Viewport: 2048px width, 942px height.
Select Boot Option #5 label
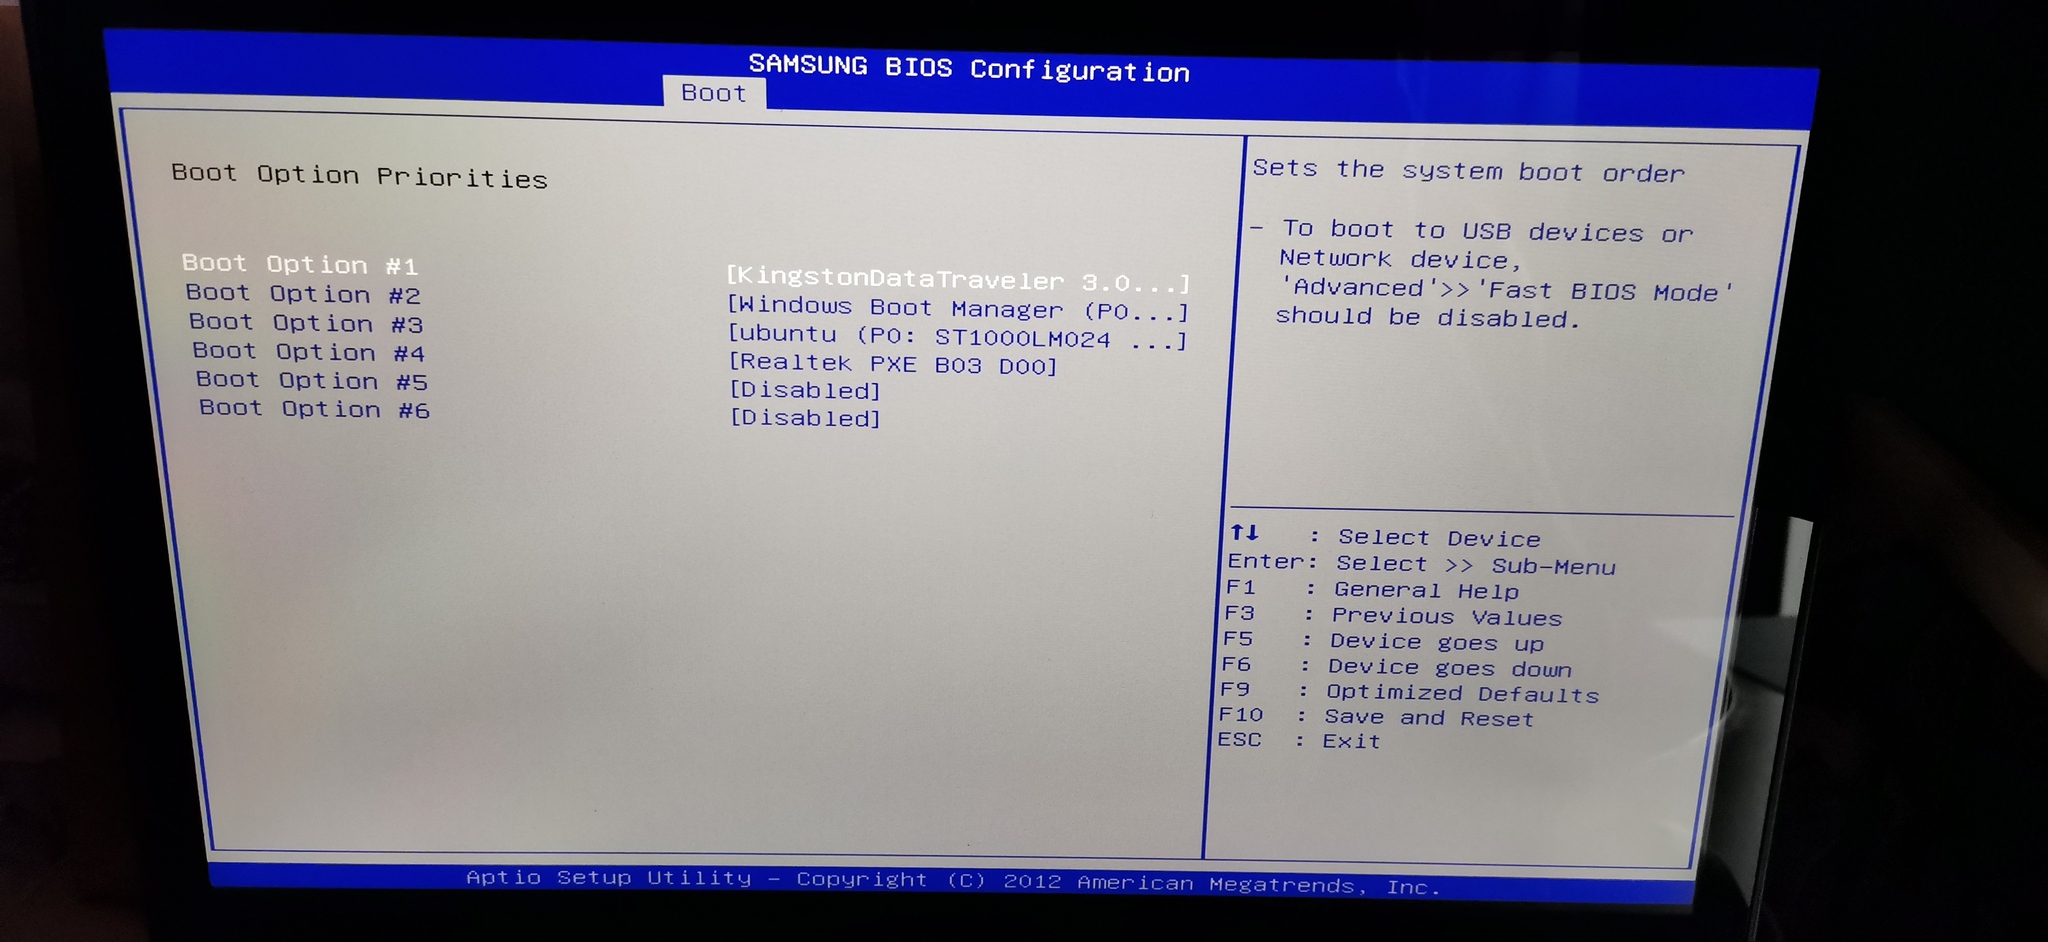312,381
